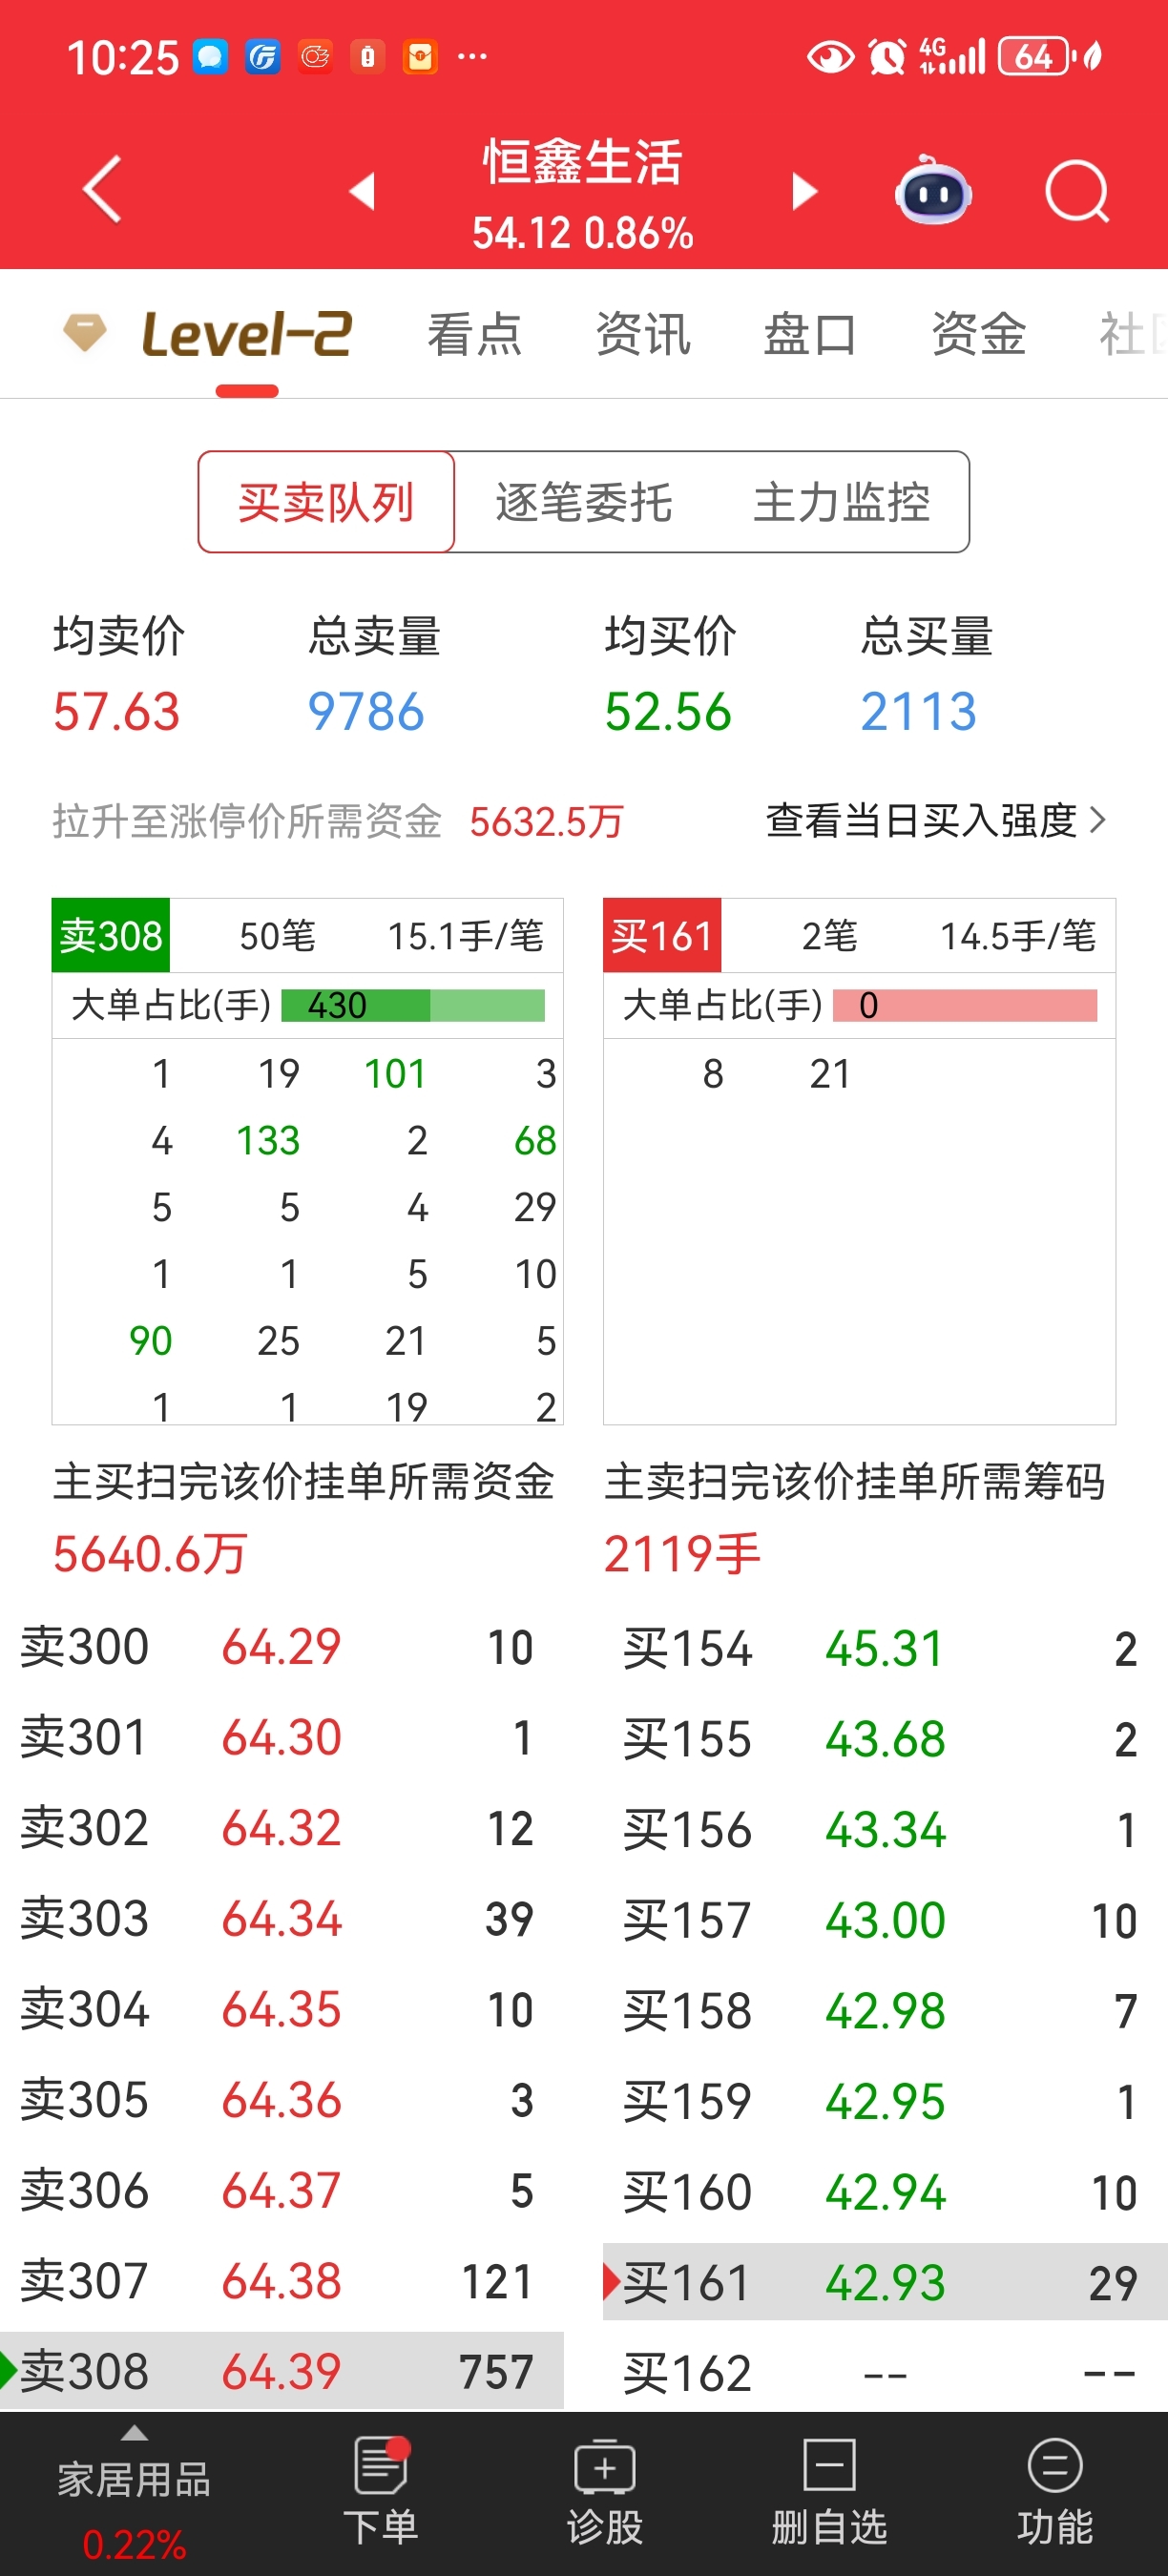Tap the alarm clock status icon
The image size is (1168, 2576).
coord(887,57)
